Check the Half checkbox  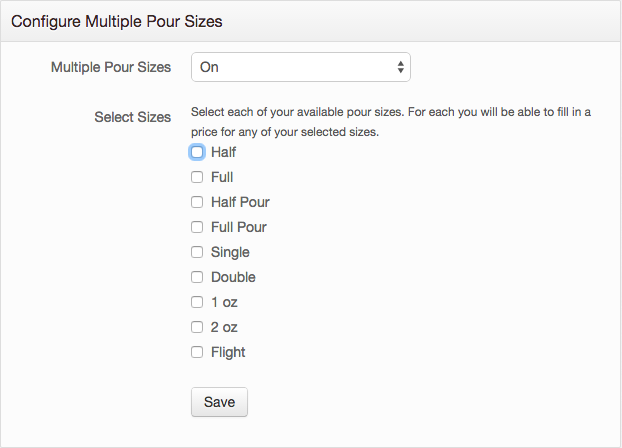point(197,152)
